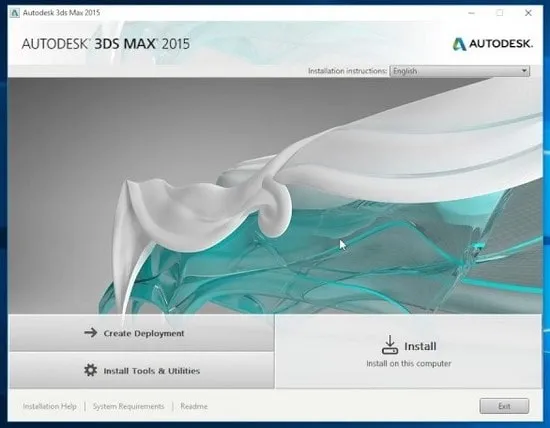Viewport: 550px width, 428px height.
Task: Click the Autodesk logo in the header
Action: [x=492, y=44]
